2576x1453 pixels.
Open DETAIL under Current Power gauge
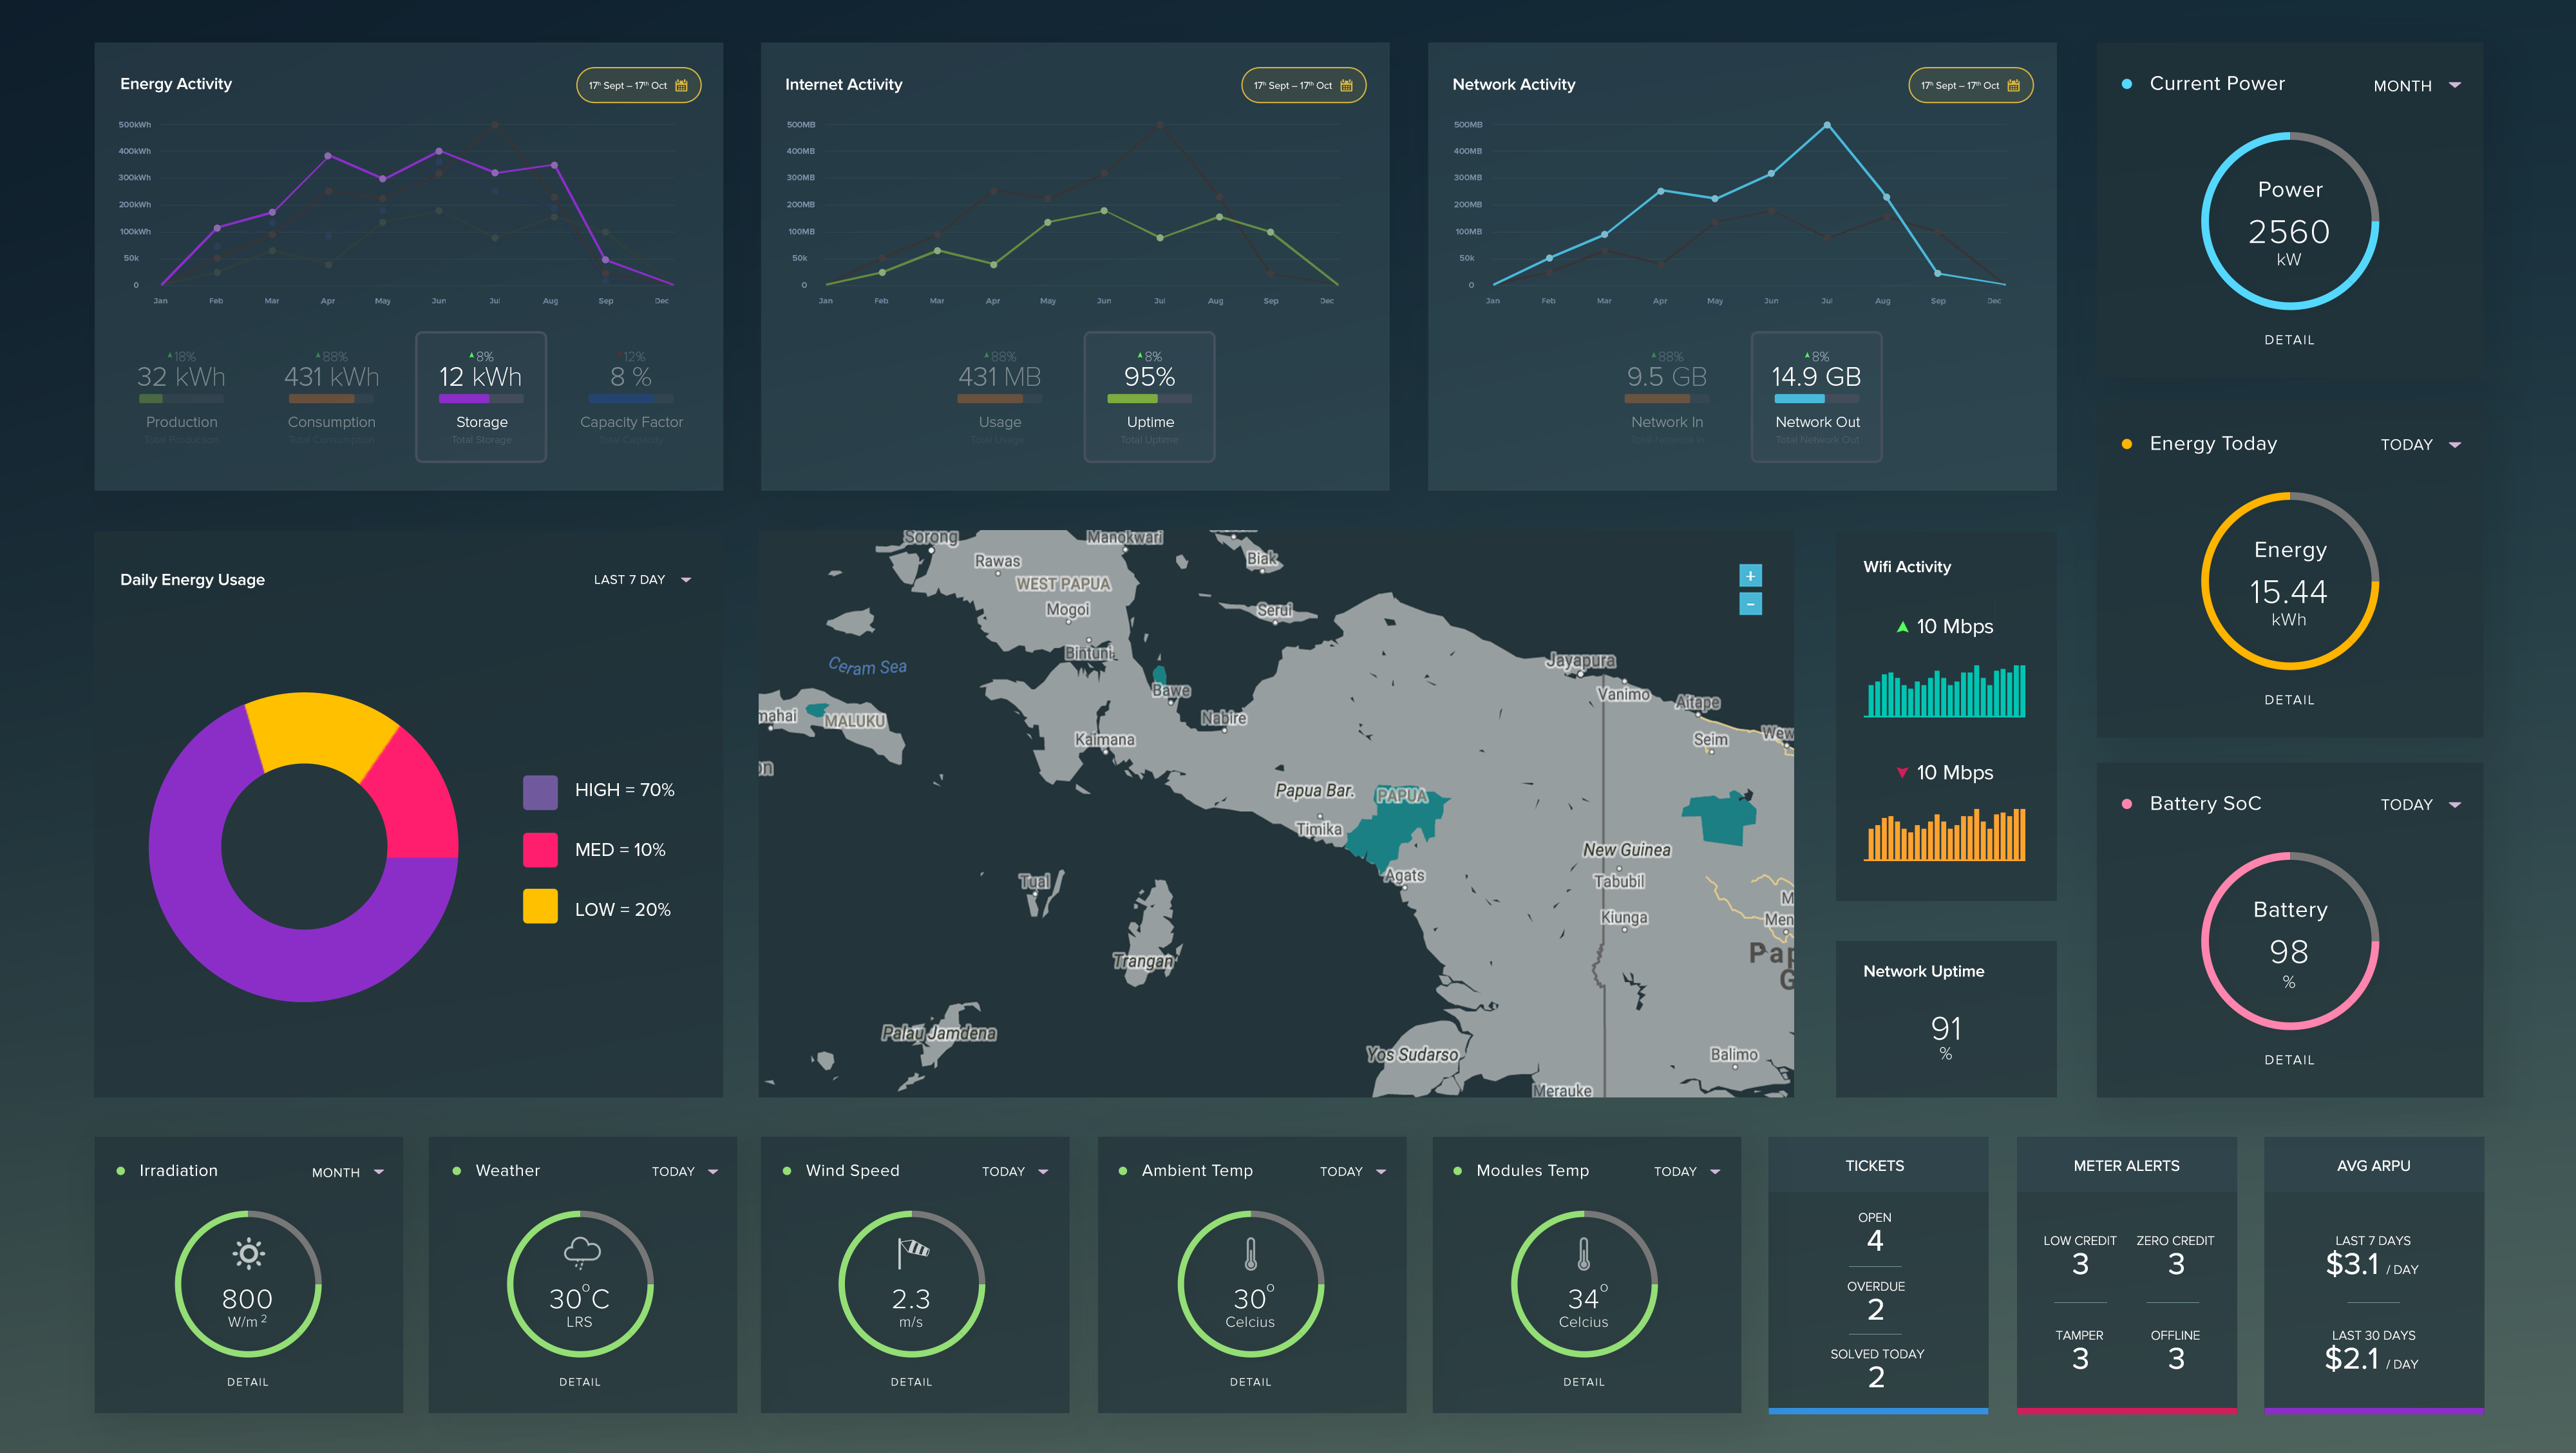(2289, 340)
